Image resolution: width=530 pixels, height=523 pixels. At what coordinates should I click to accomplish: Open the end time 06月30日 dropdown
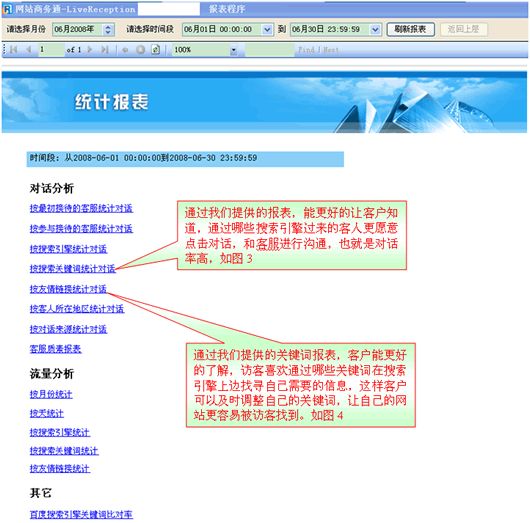click(x=375, y=29)
